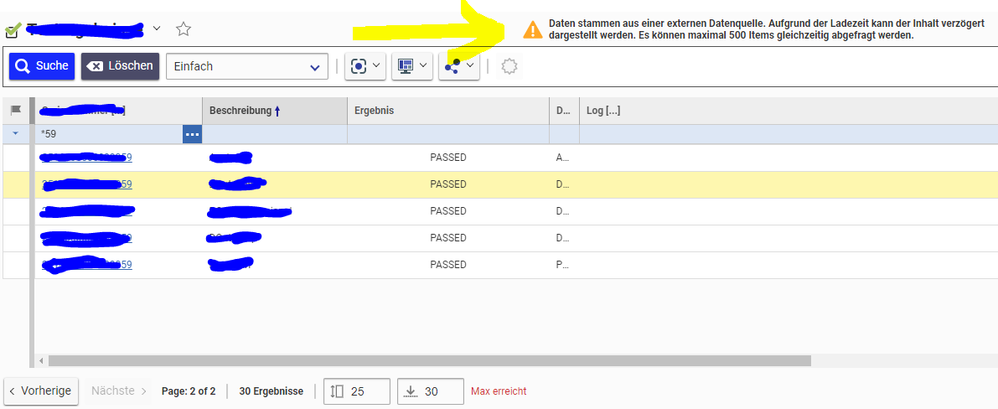Expand the title dropdown chevron beside star
998x409 pixels.
[157, 29]
